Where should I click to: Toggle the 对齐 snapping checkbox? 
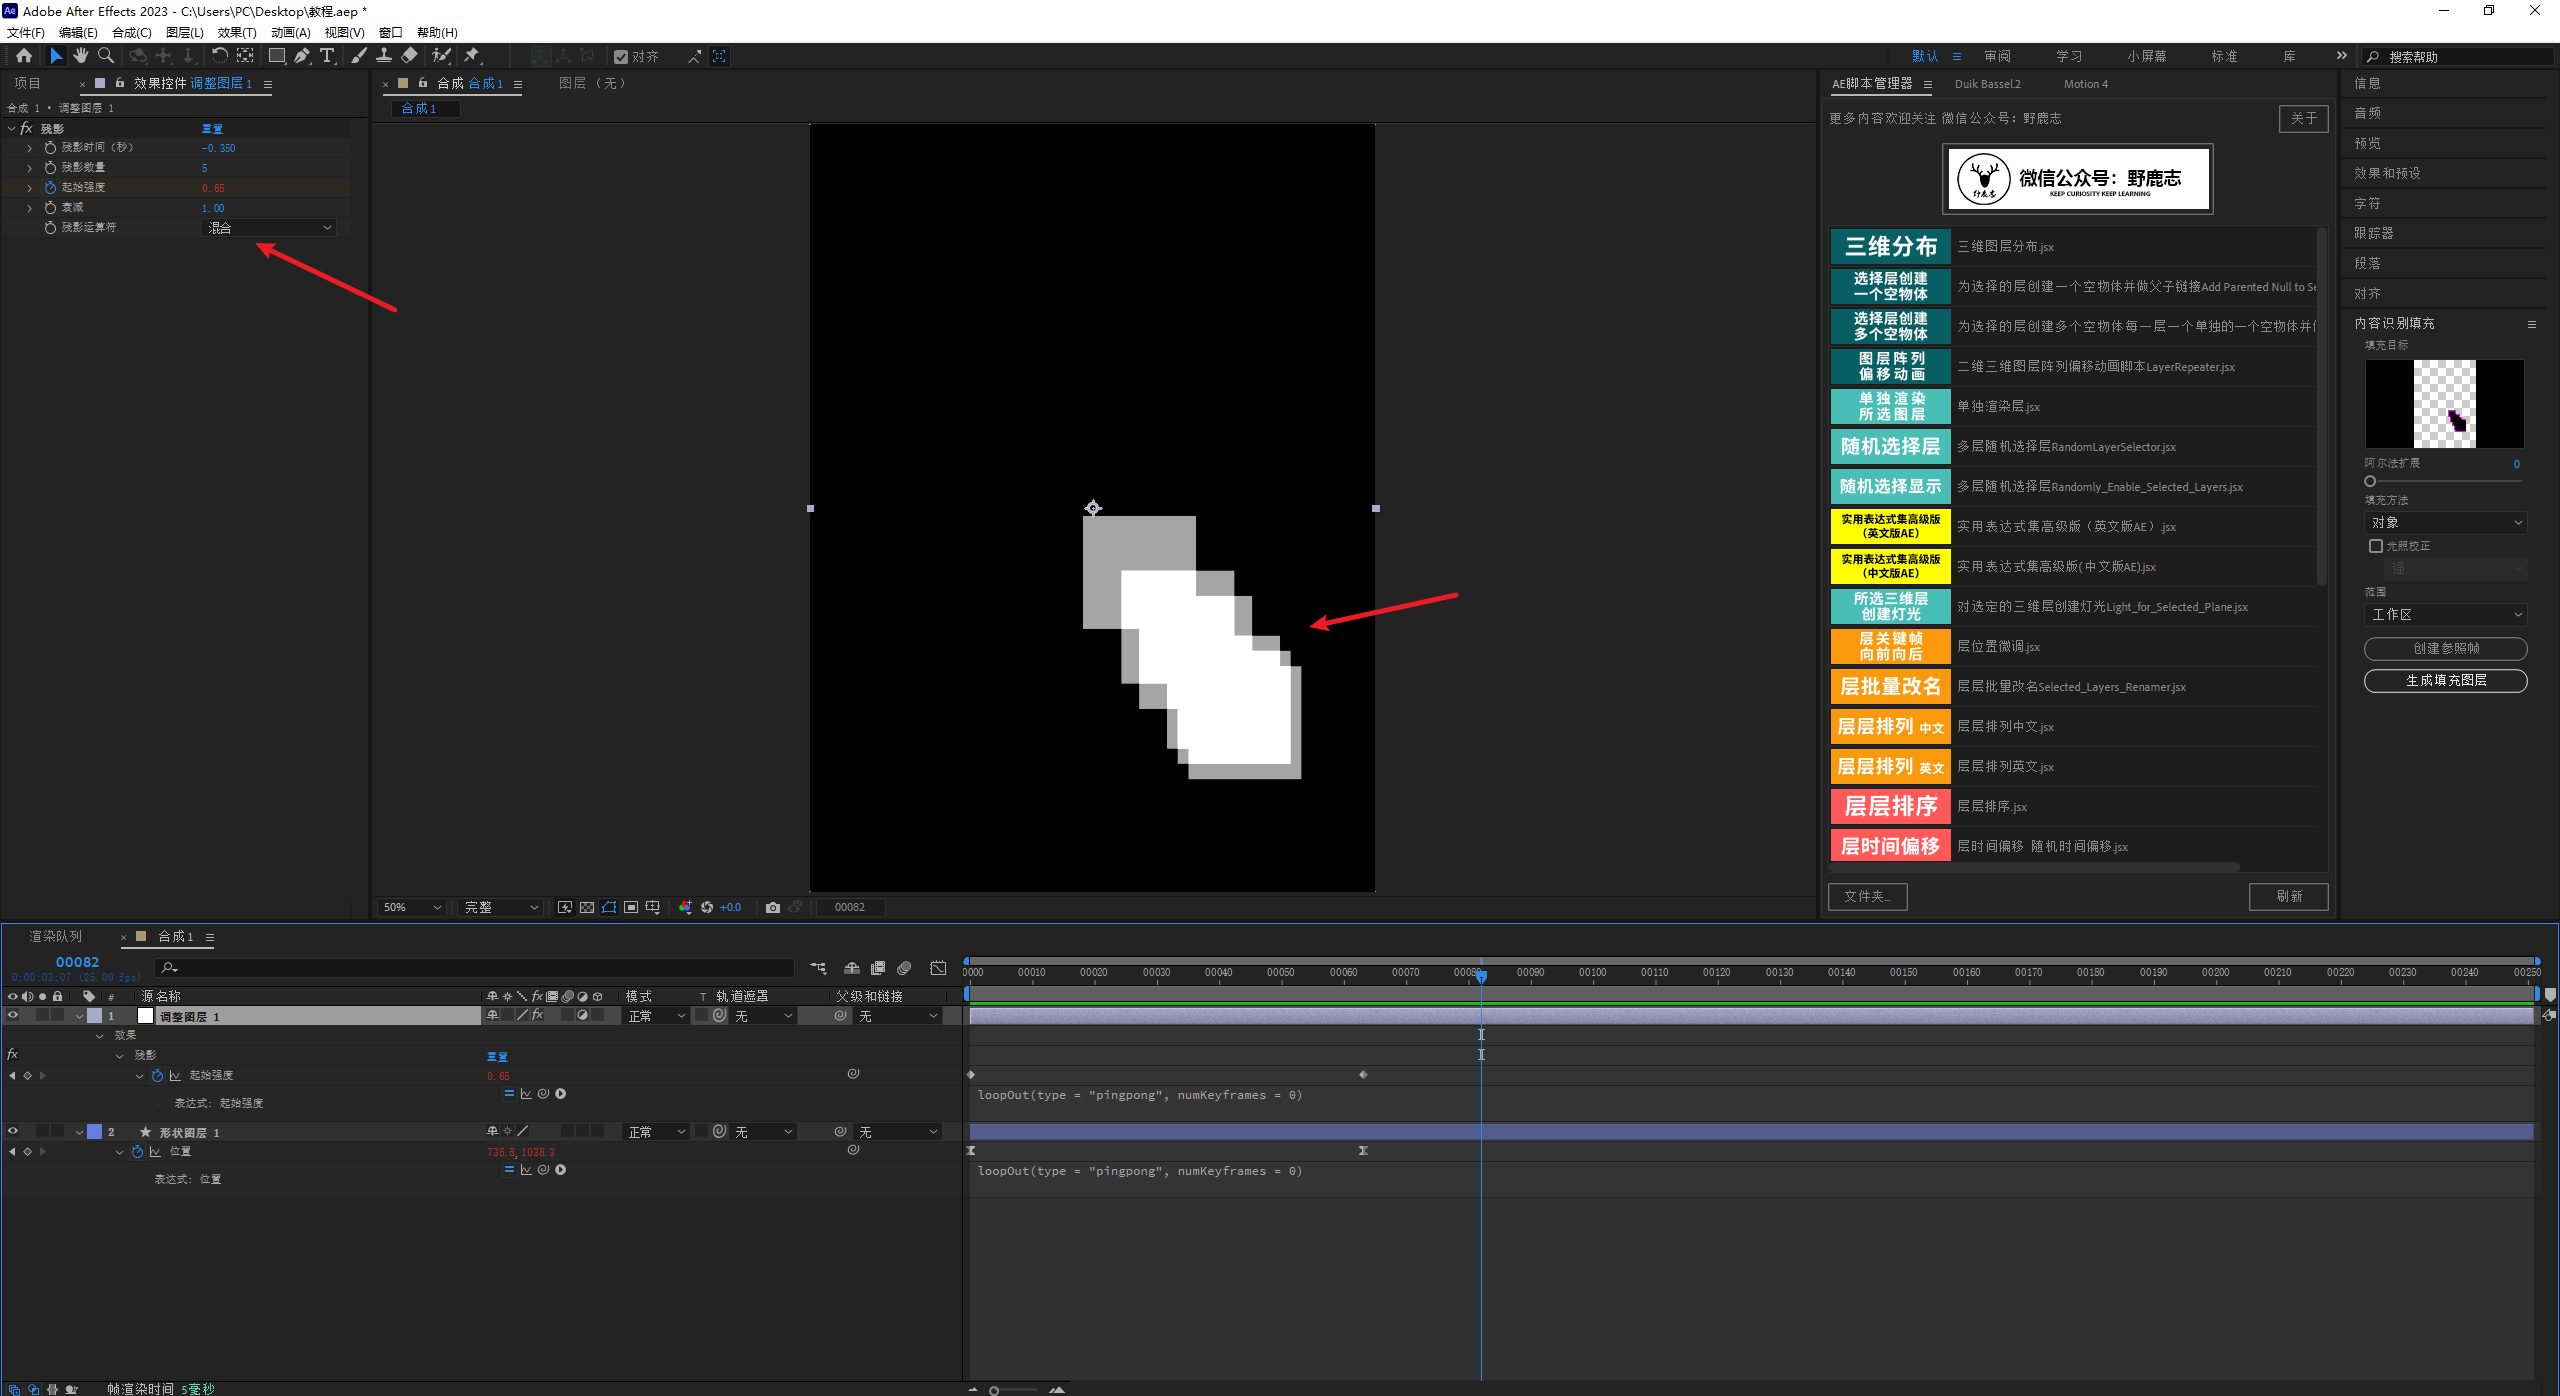tap(621, 57)
